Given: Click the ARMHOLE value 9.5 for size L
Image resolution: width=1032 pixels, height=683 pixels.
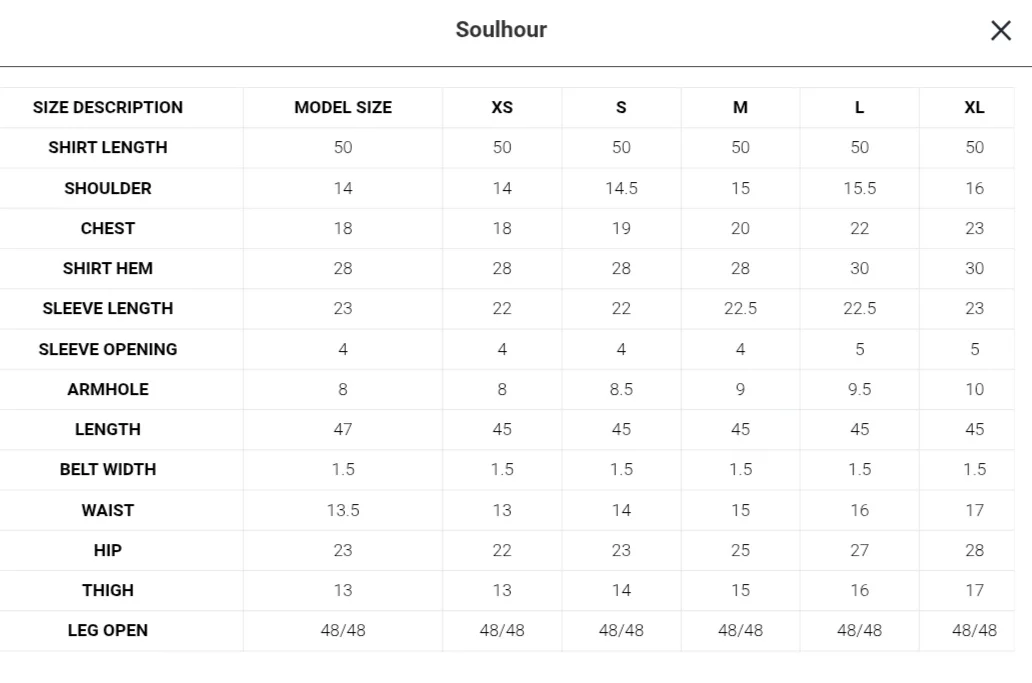Looking at the screenshot, I should coord(859,389).
